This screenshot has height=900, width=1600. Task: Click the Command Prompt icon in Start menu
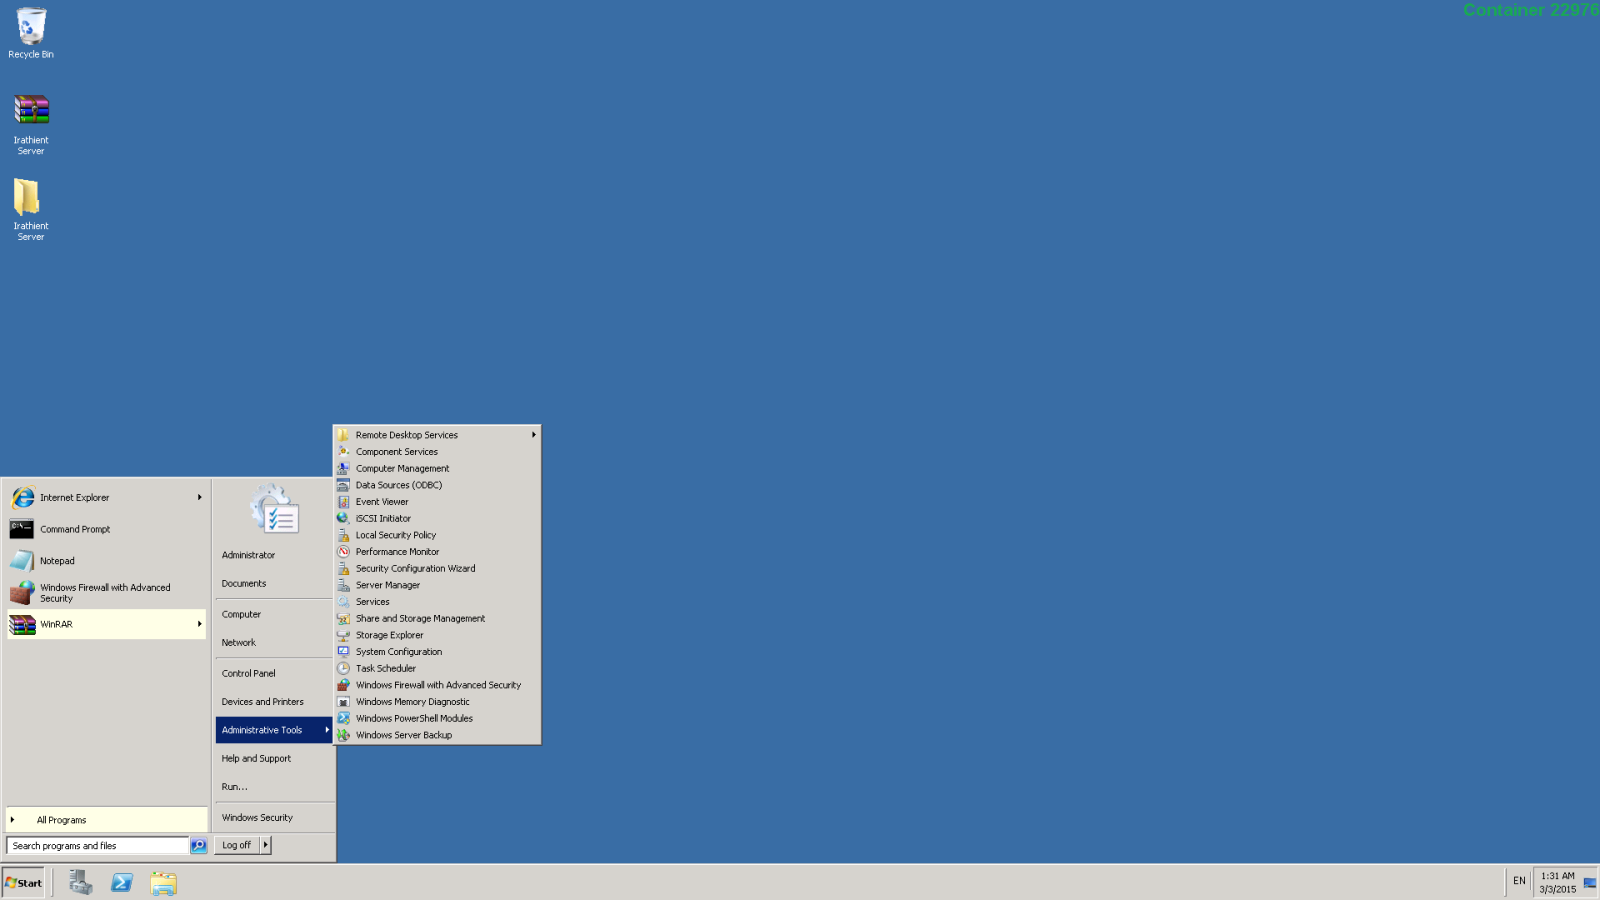coord(22,529)
